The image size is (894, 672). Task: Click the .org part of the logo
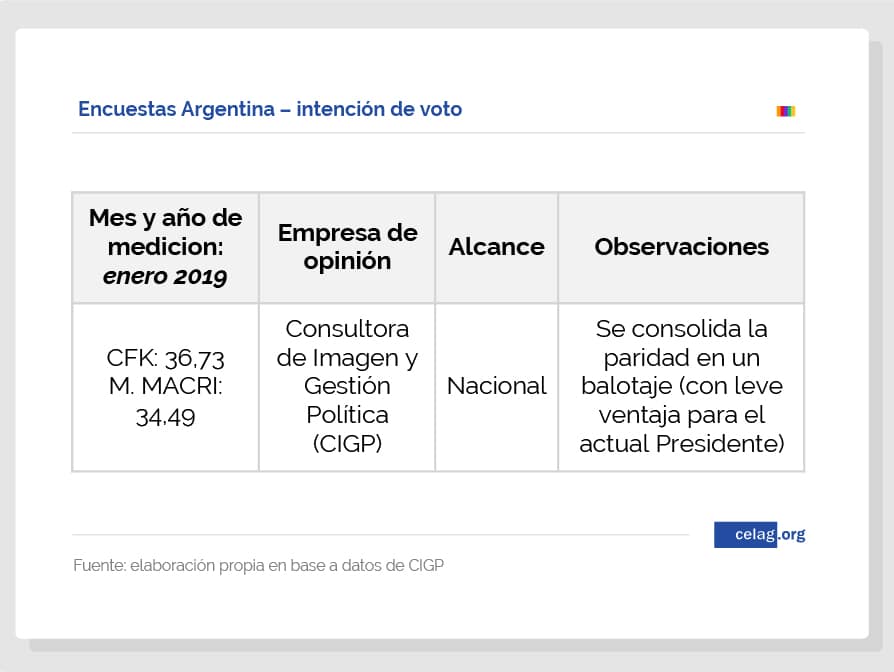point(791,535)
